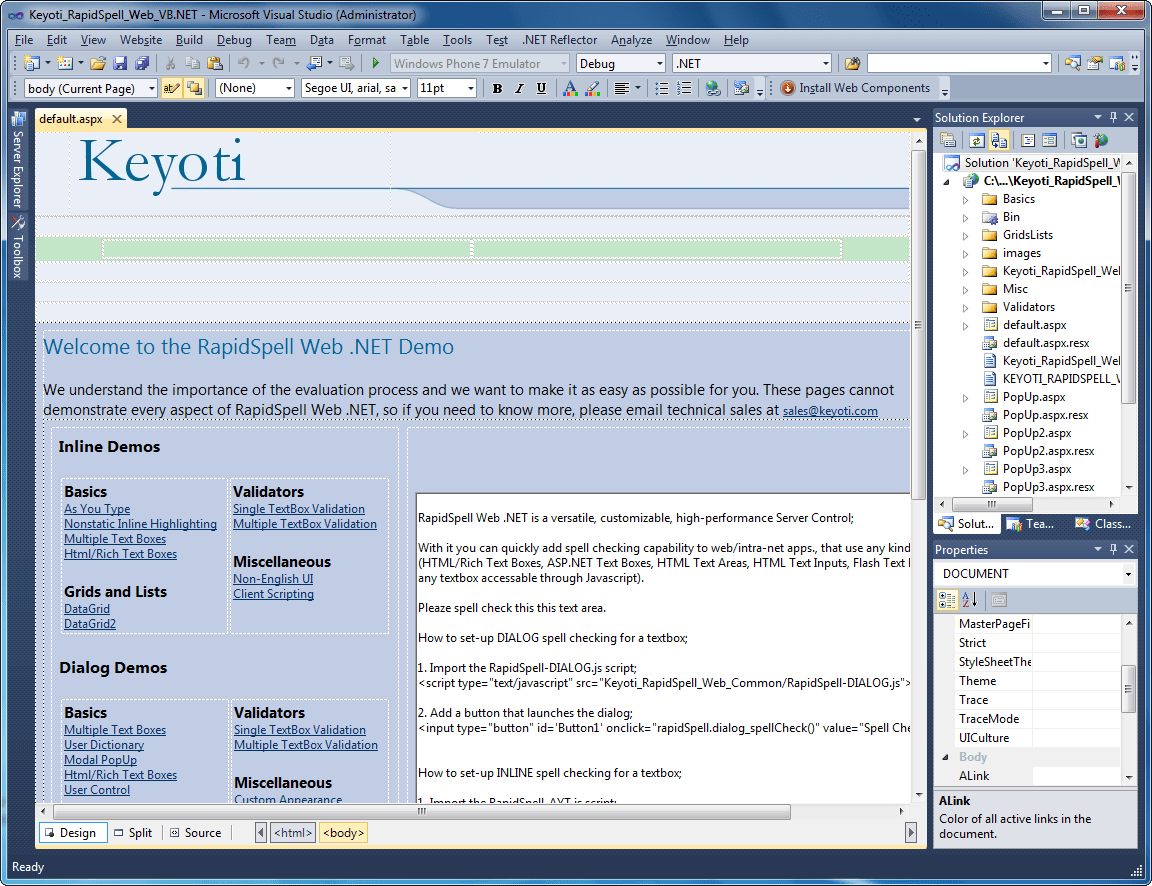Switch to the Source view tab
This screenshot has width=1152, height=886.
(196, 832)
